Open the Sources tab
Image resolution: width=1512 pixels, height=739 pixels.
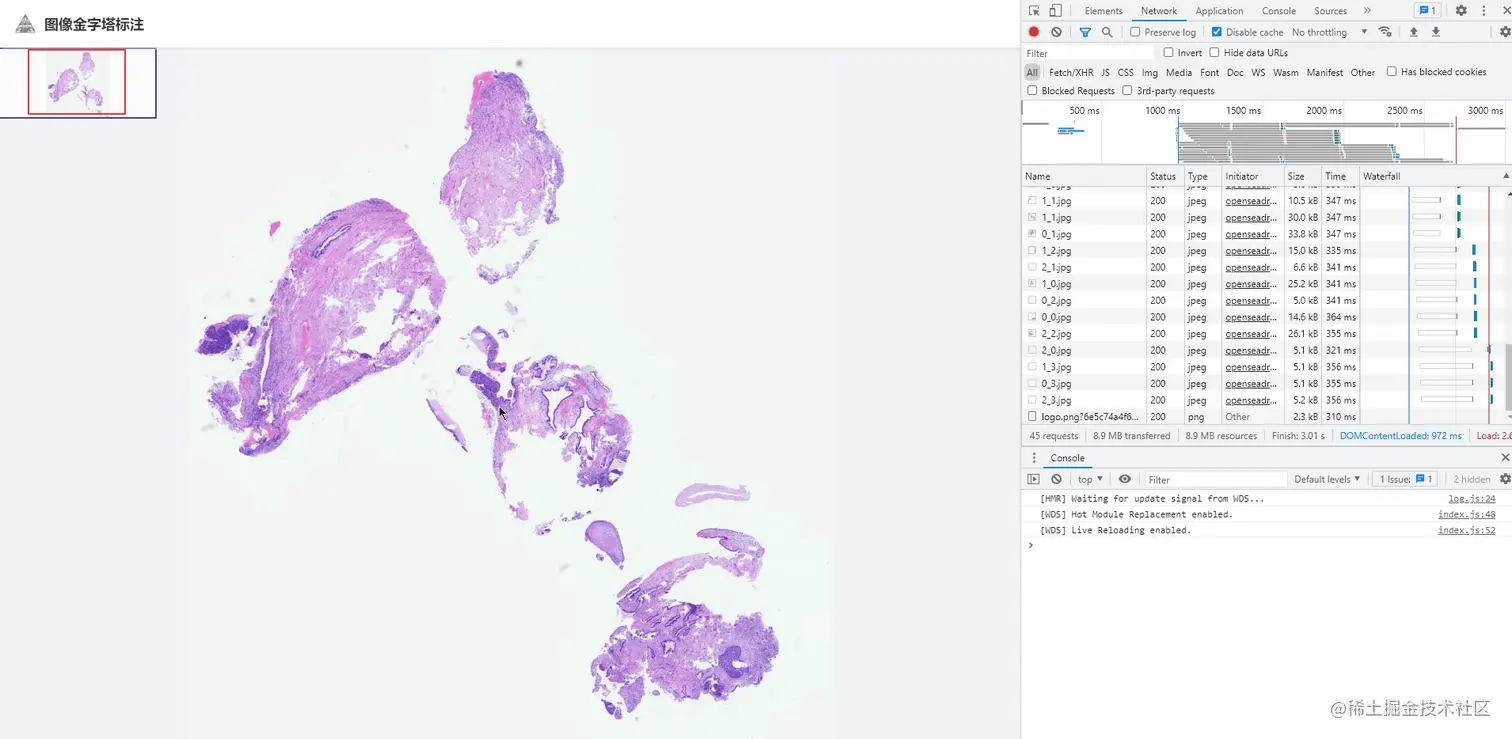pyautogui.click(x=1330, y=11)
